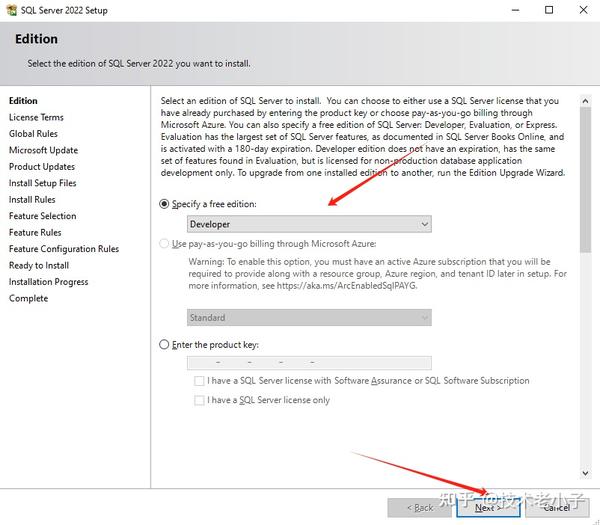Click the scrollbar down arrow
This screenshot has width=600, height=525.
pos(585,473)
